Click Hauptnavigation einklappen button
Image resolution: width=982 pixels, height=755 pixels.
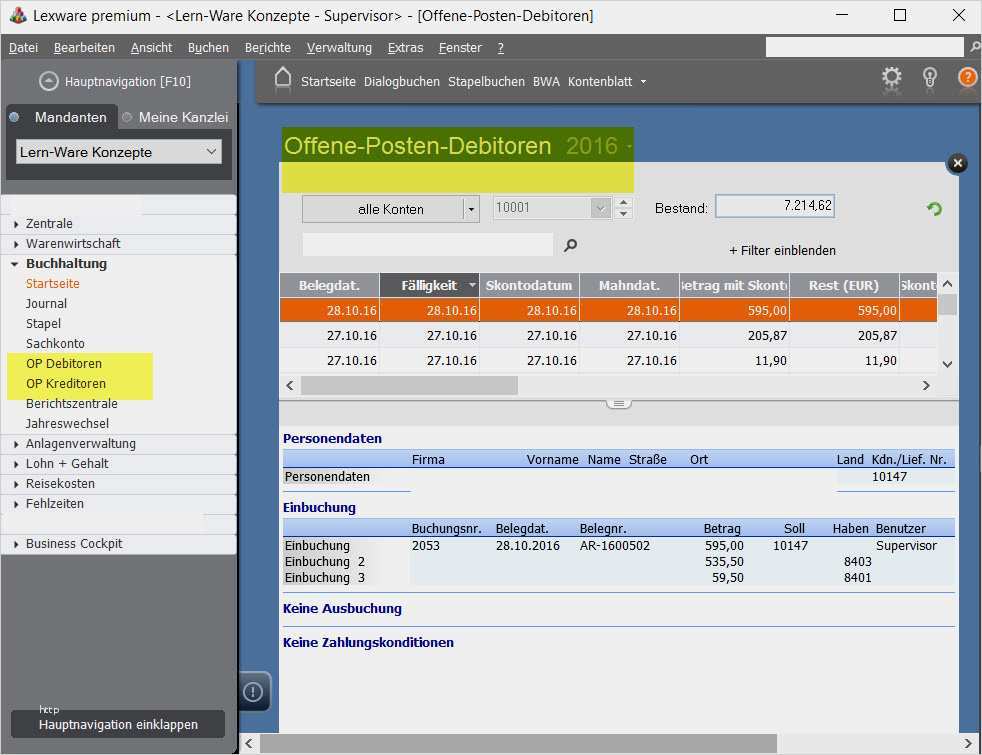click(x=118, y=724)
